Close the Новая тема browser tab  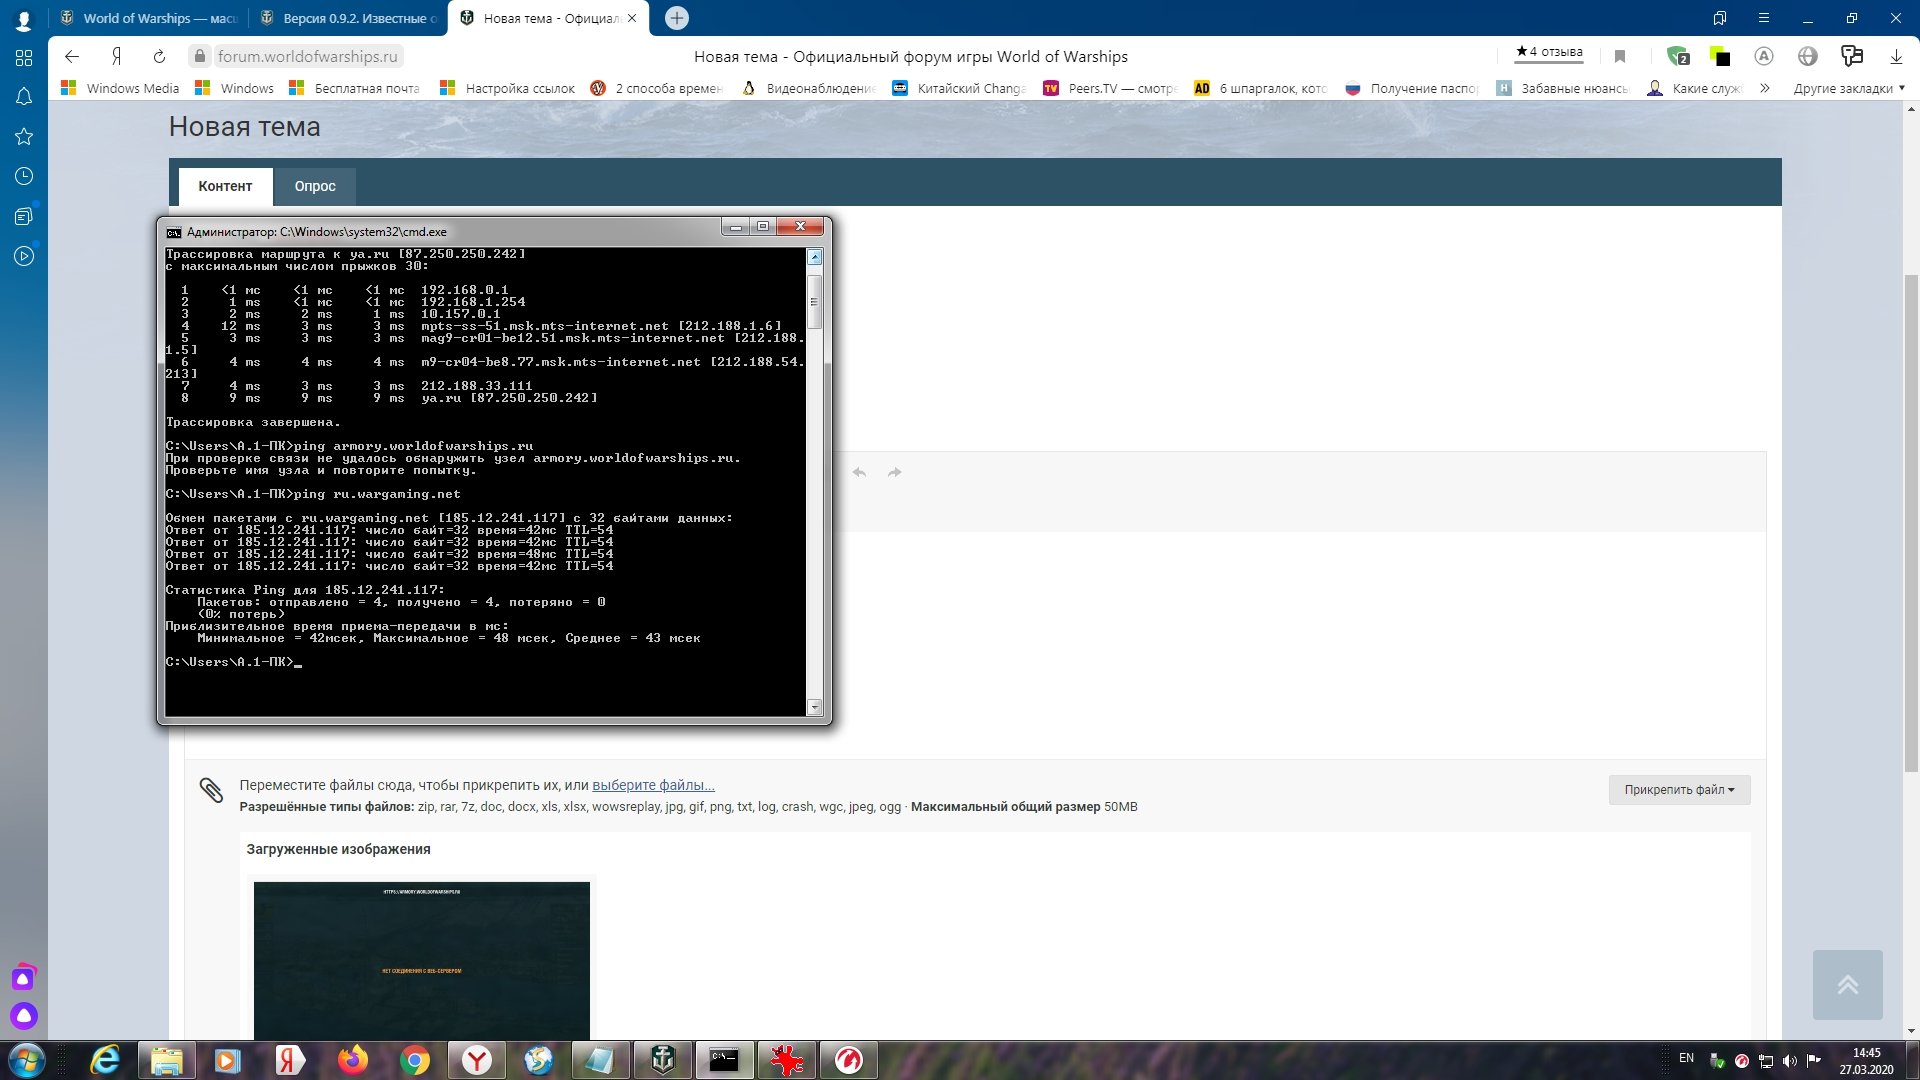[632, 18]
